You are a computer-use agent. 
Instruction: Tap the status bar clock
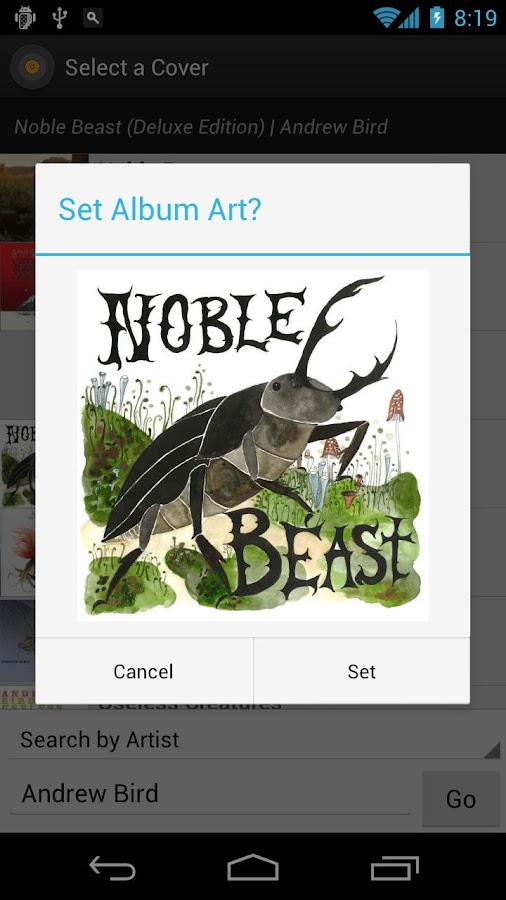click(475, 18)
